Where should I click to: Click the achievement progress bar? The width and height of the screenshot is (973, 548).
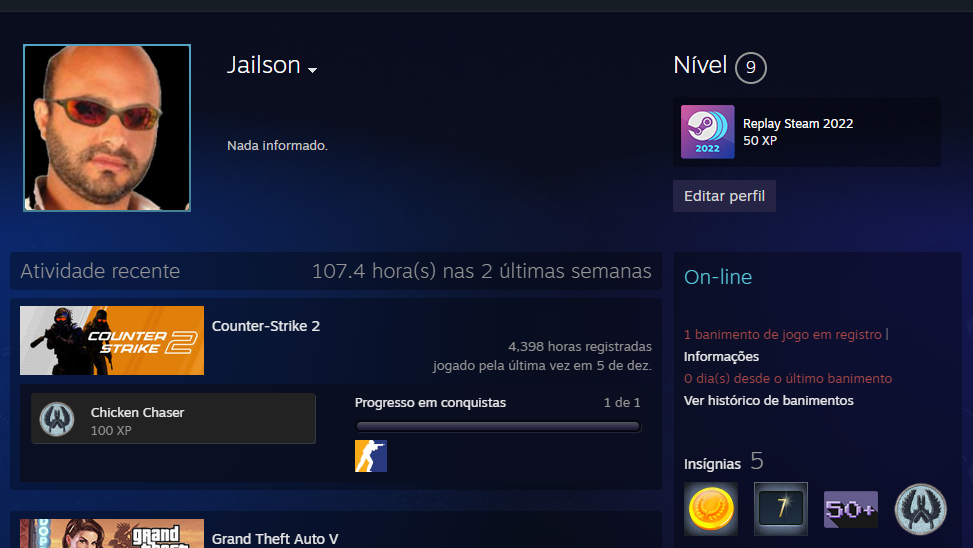coord(498,426)
